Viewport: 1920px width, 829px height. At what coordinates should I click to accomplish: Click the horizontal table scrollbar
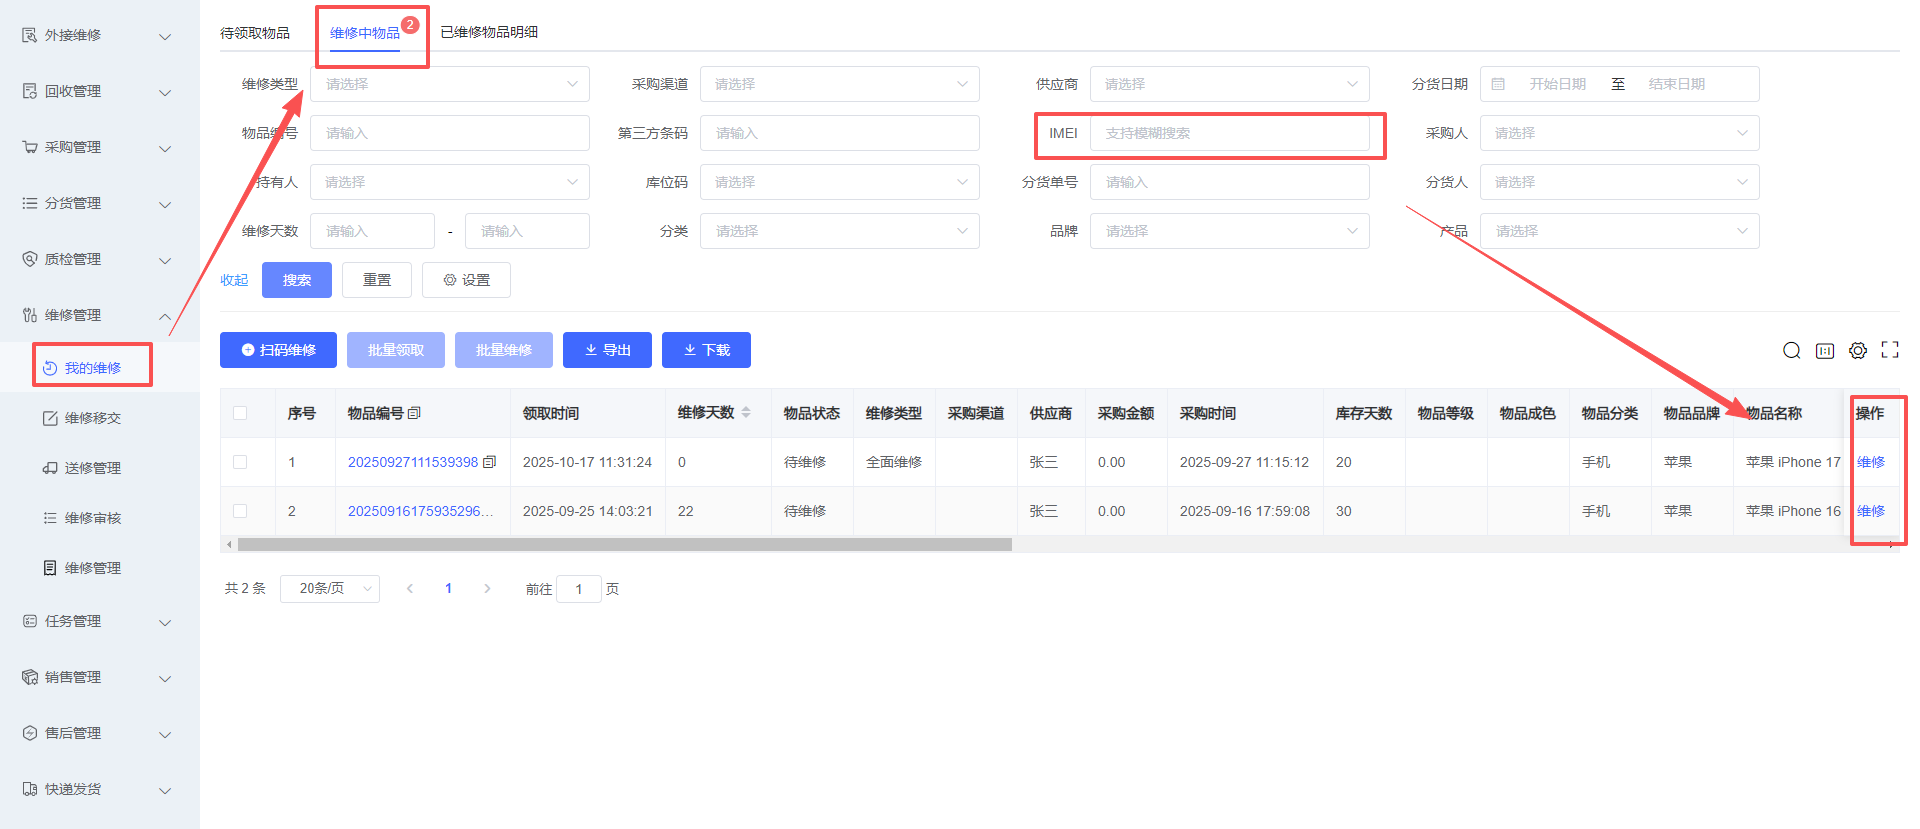(624, 545)
